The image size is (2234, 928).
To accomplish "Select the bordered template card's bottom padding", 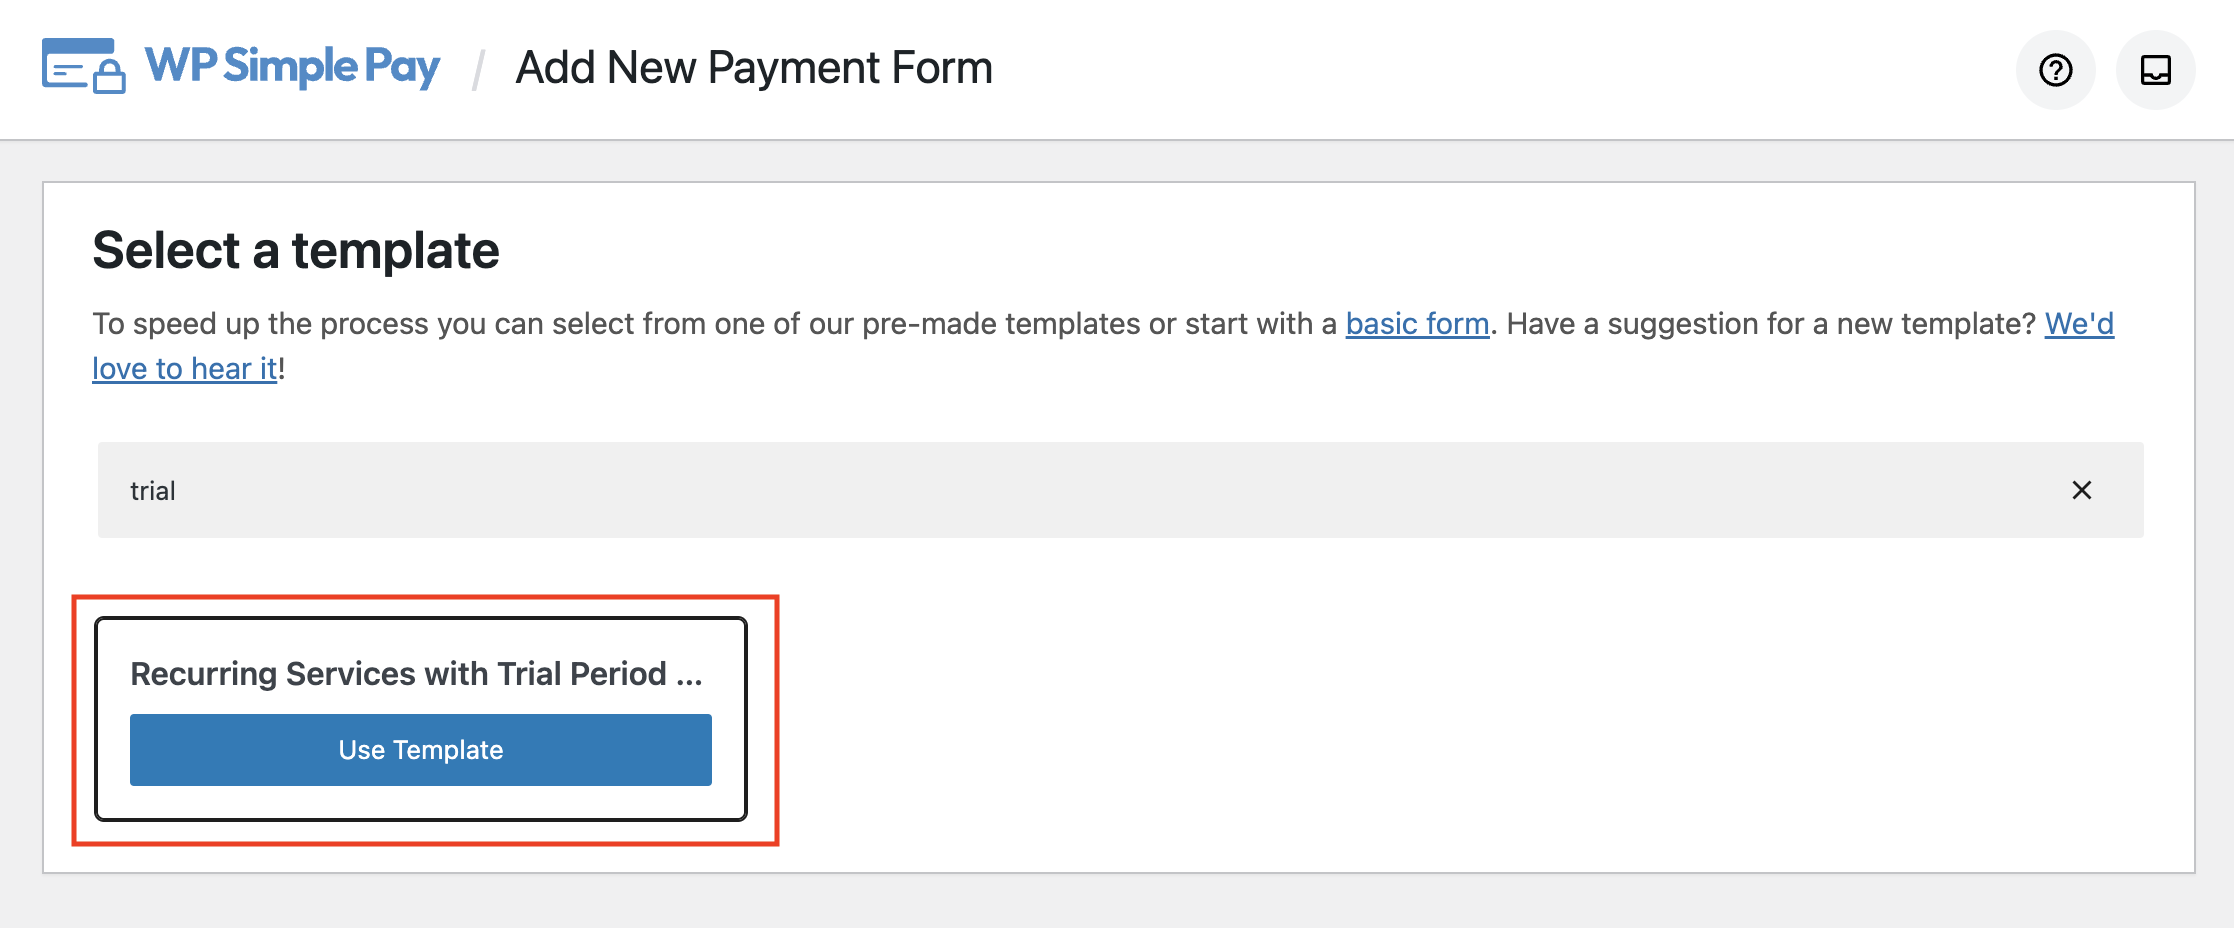I will point(420,803).
